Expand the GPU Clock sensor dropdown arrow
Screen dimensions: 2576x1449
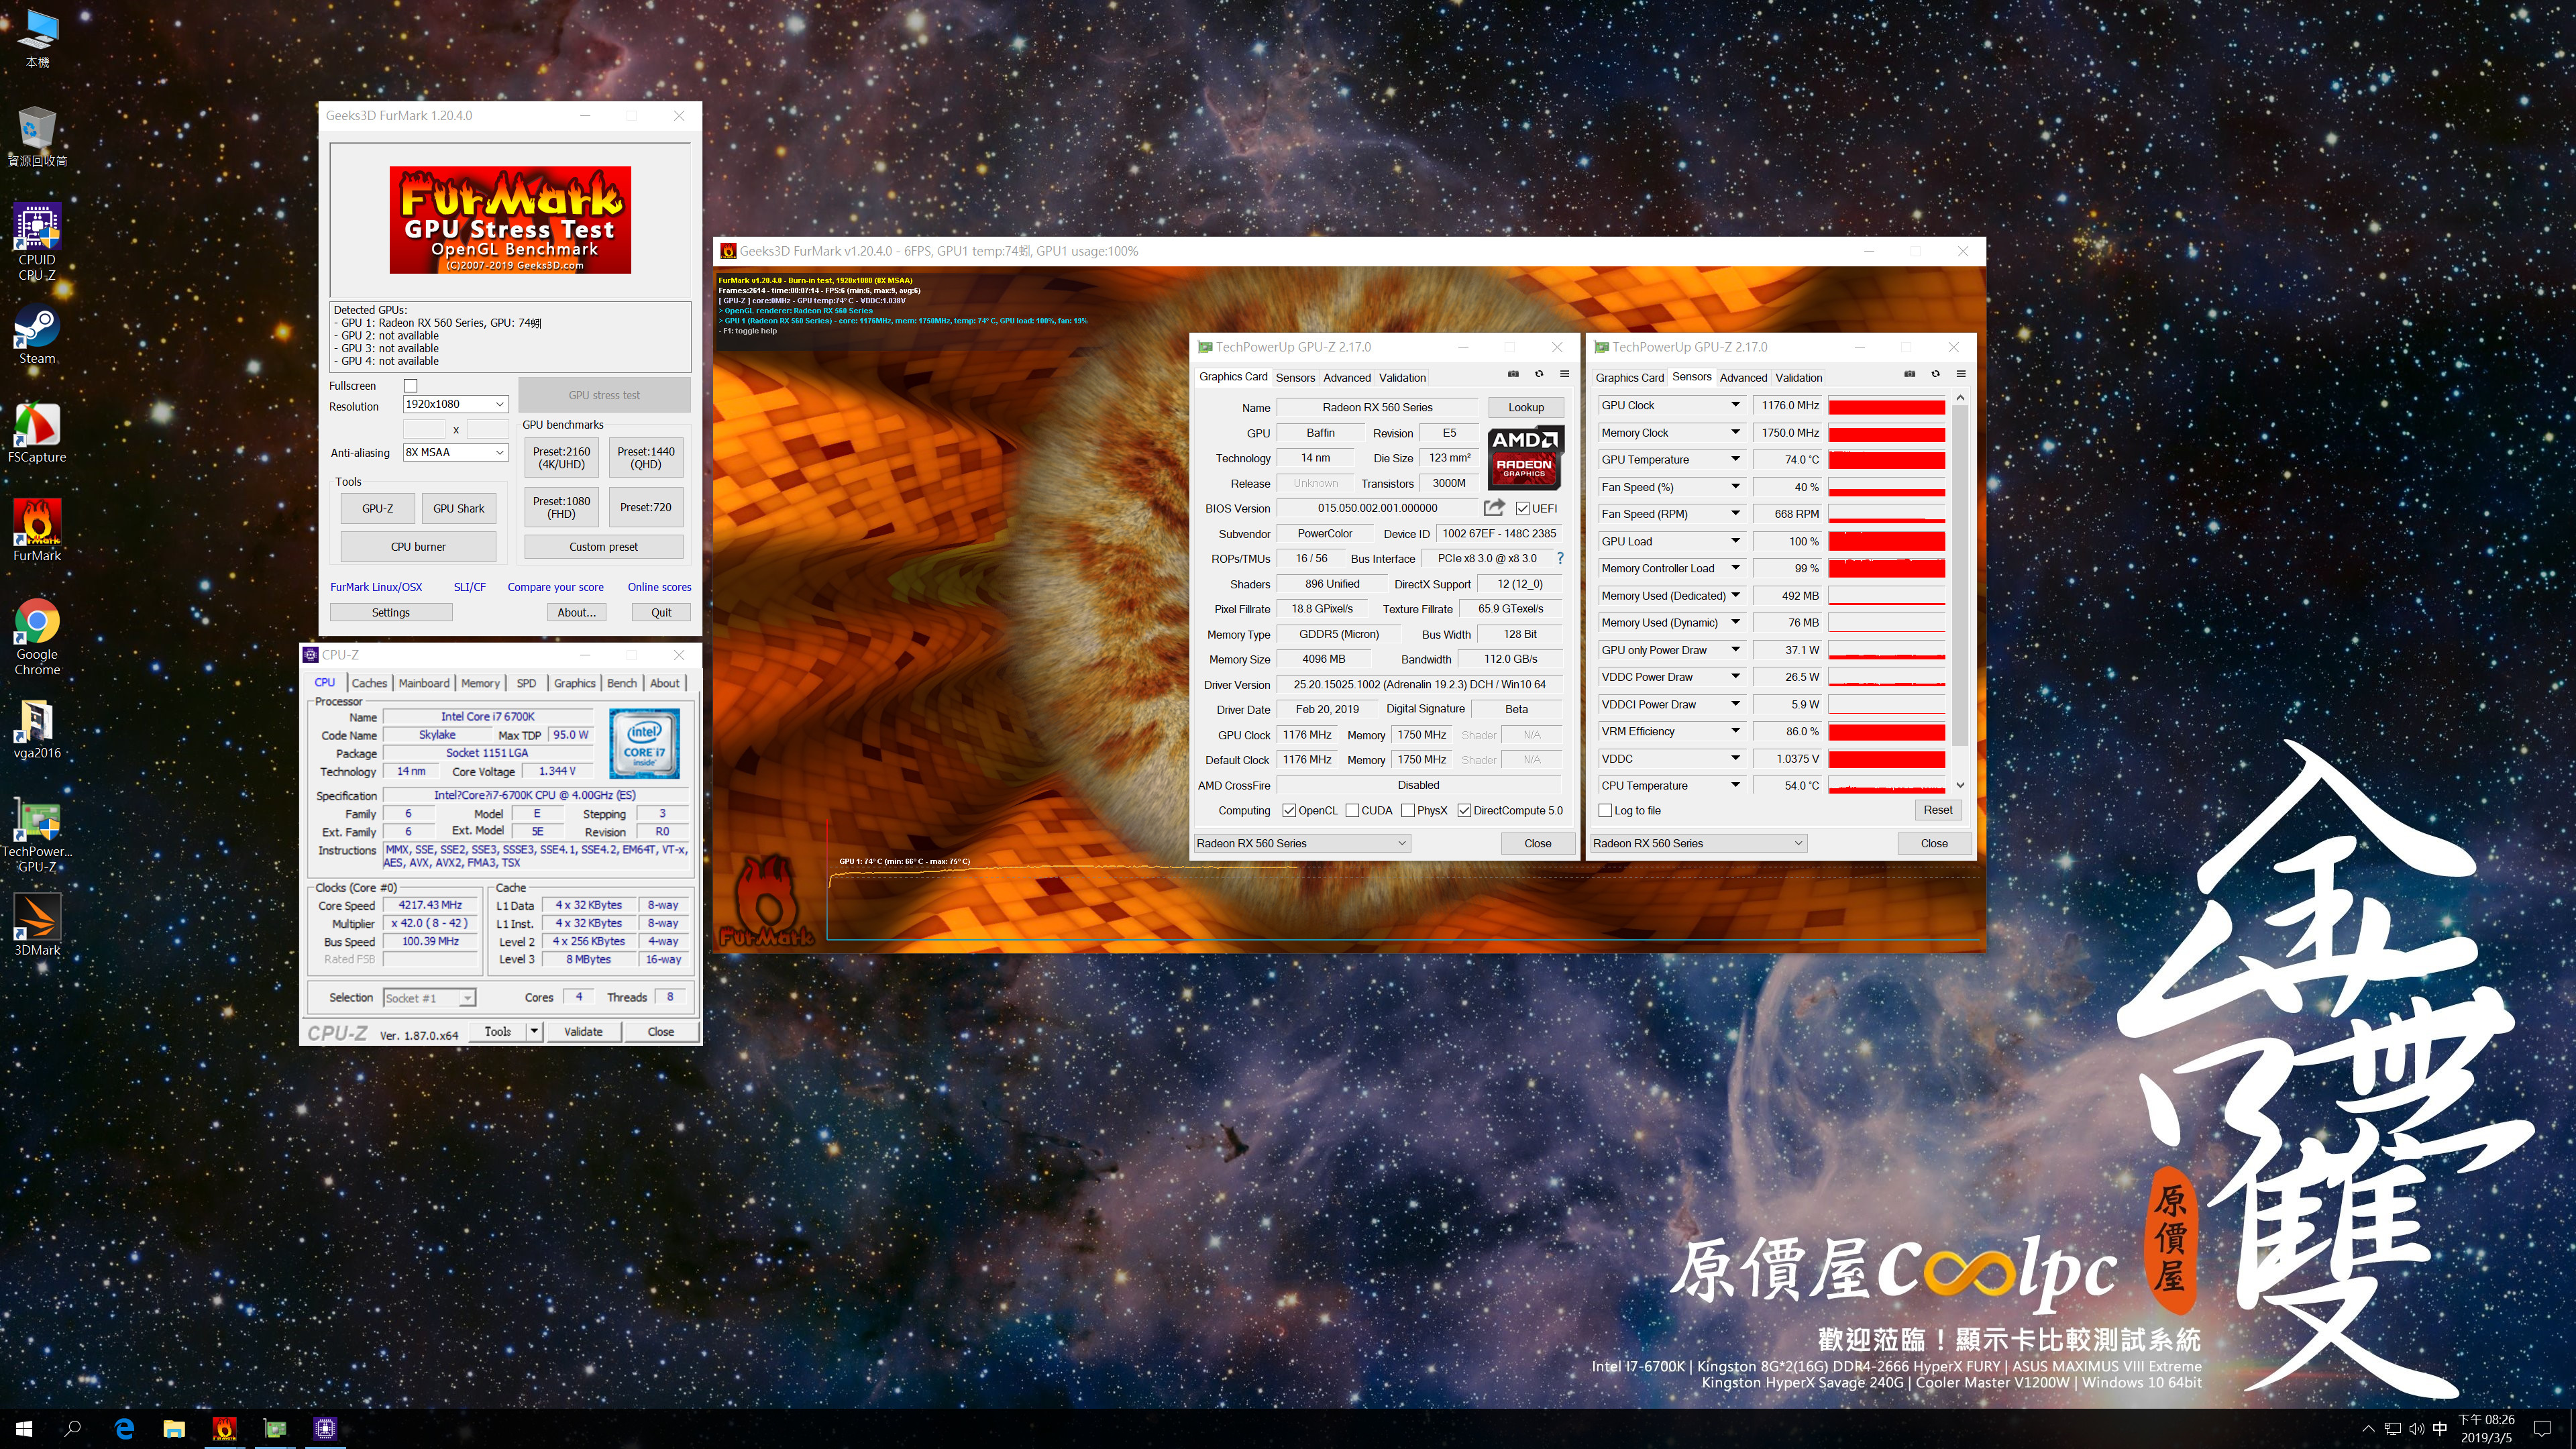[x=1736, y=405]
